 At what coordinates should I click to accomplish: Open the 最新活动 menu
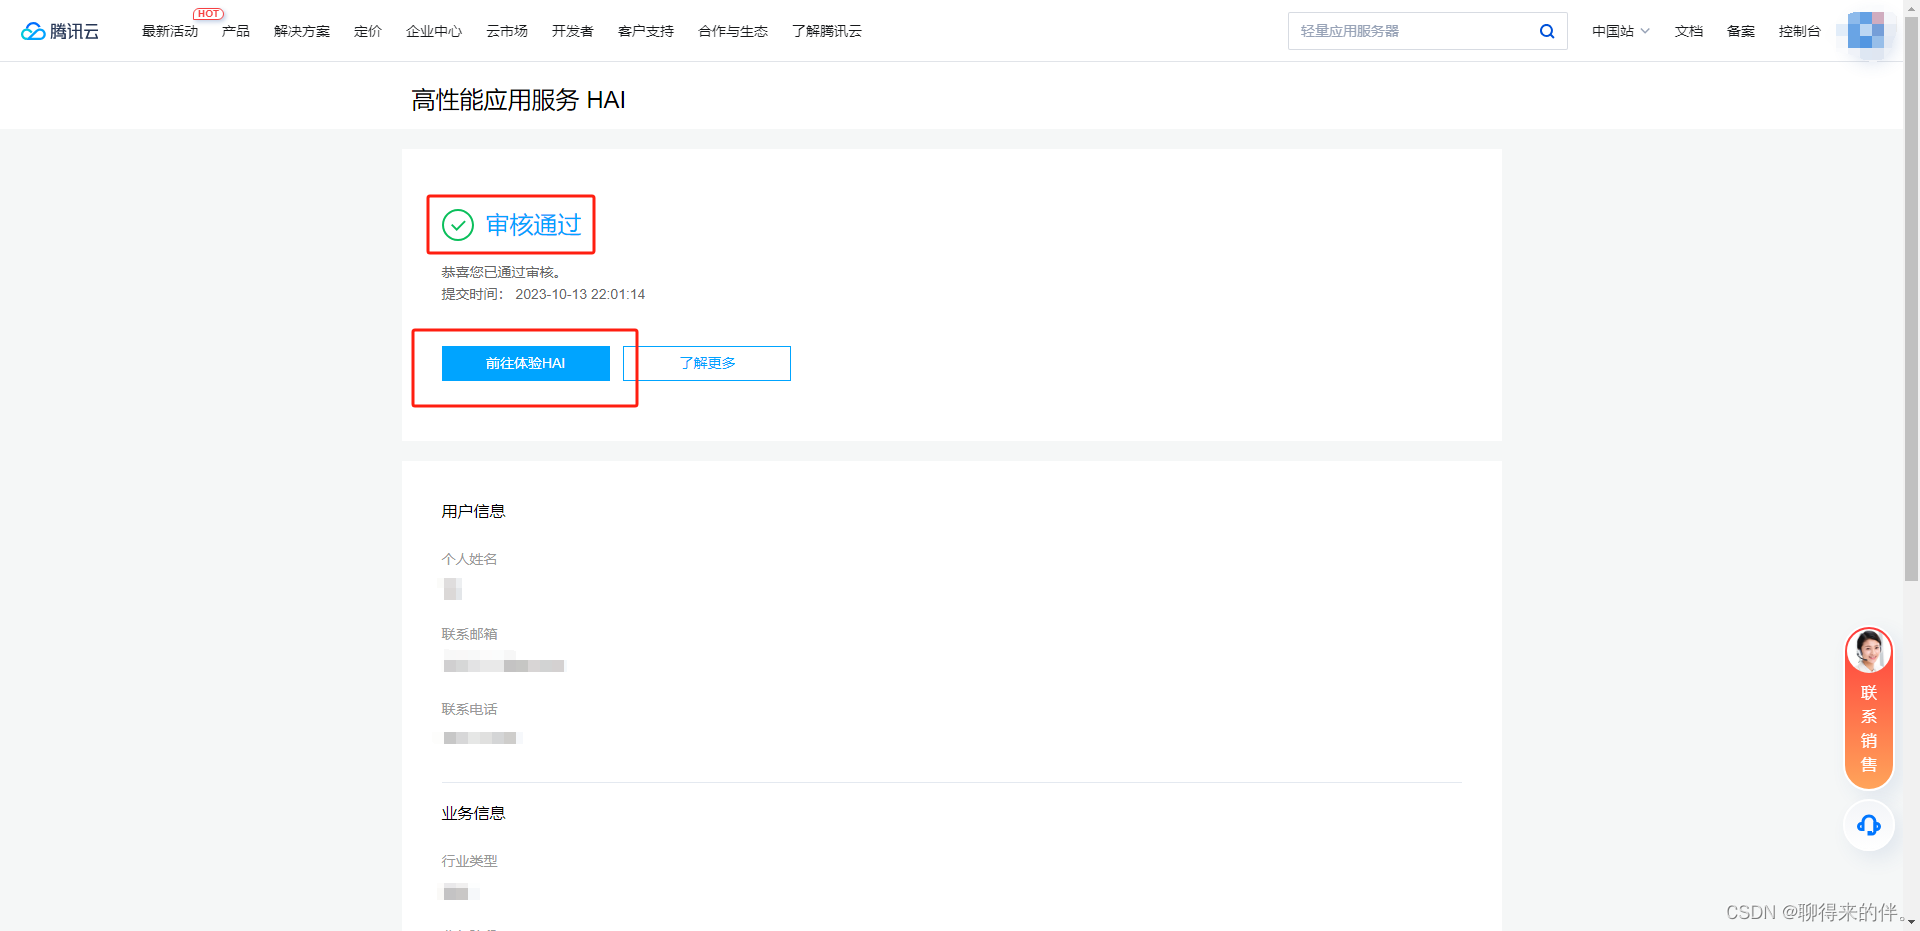tap(170, 31)
